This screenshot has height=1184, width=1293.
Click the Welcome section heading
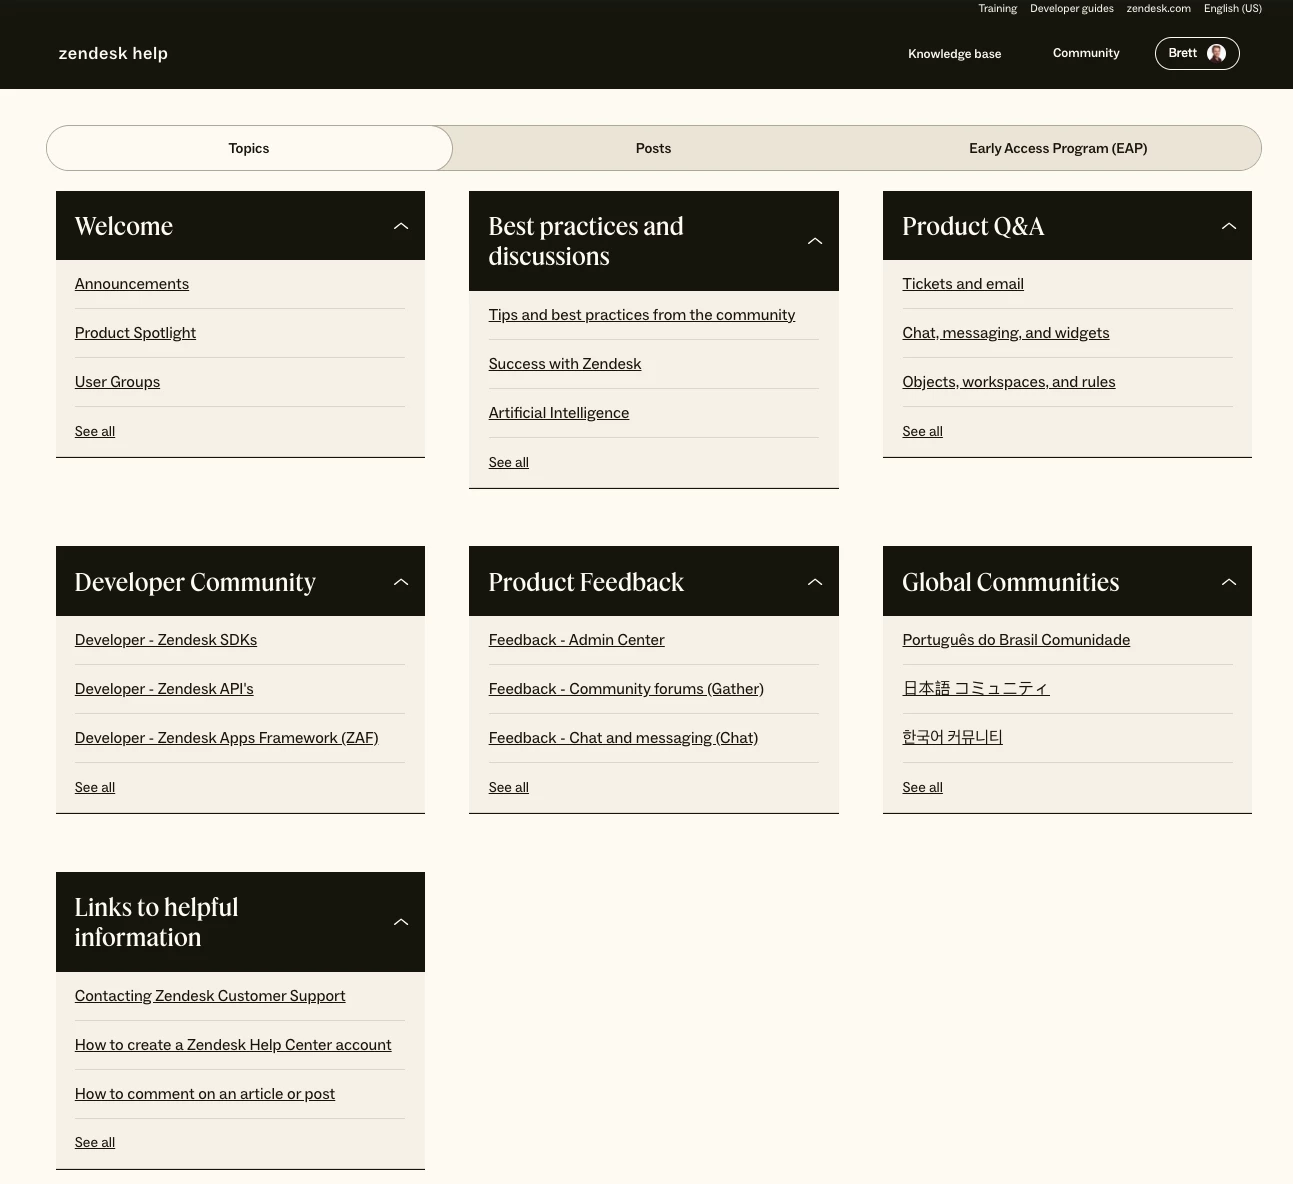pyautogui.click(x=124, y=226)
